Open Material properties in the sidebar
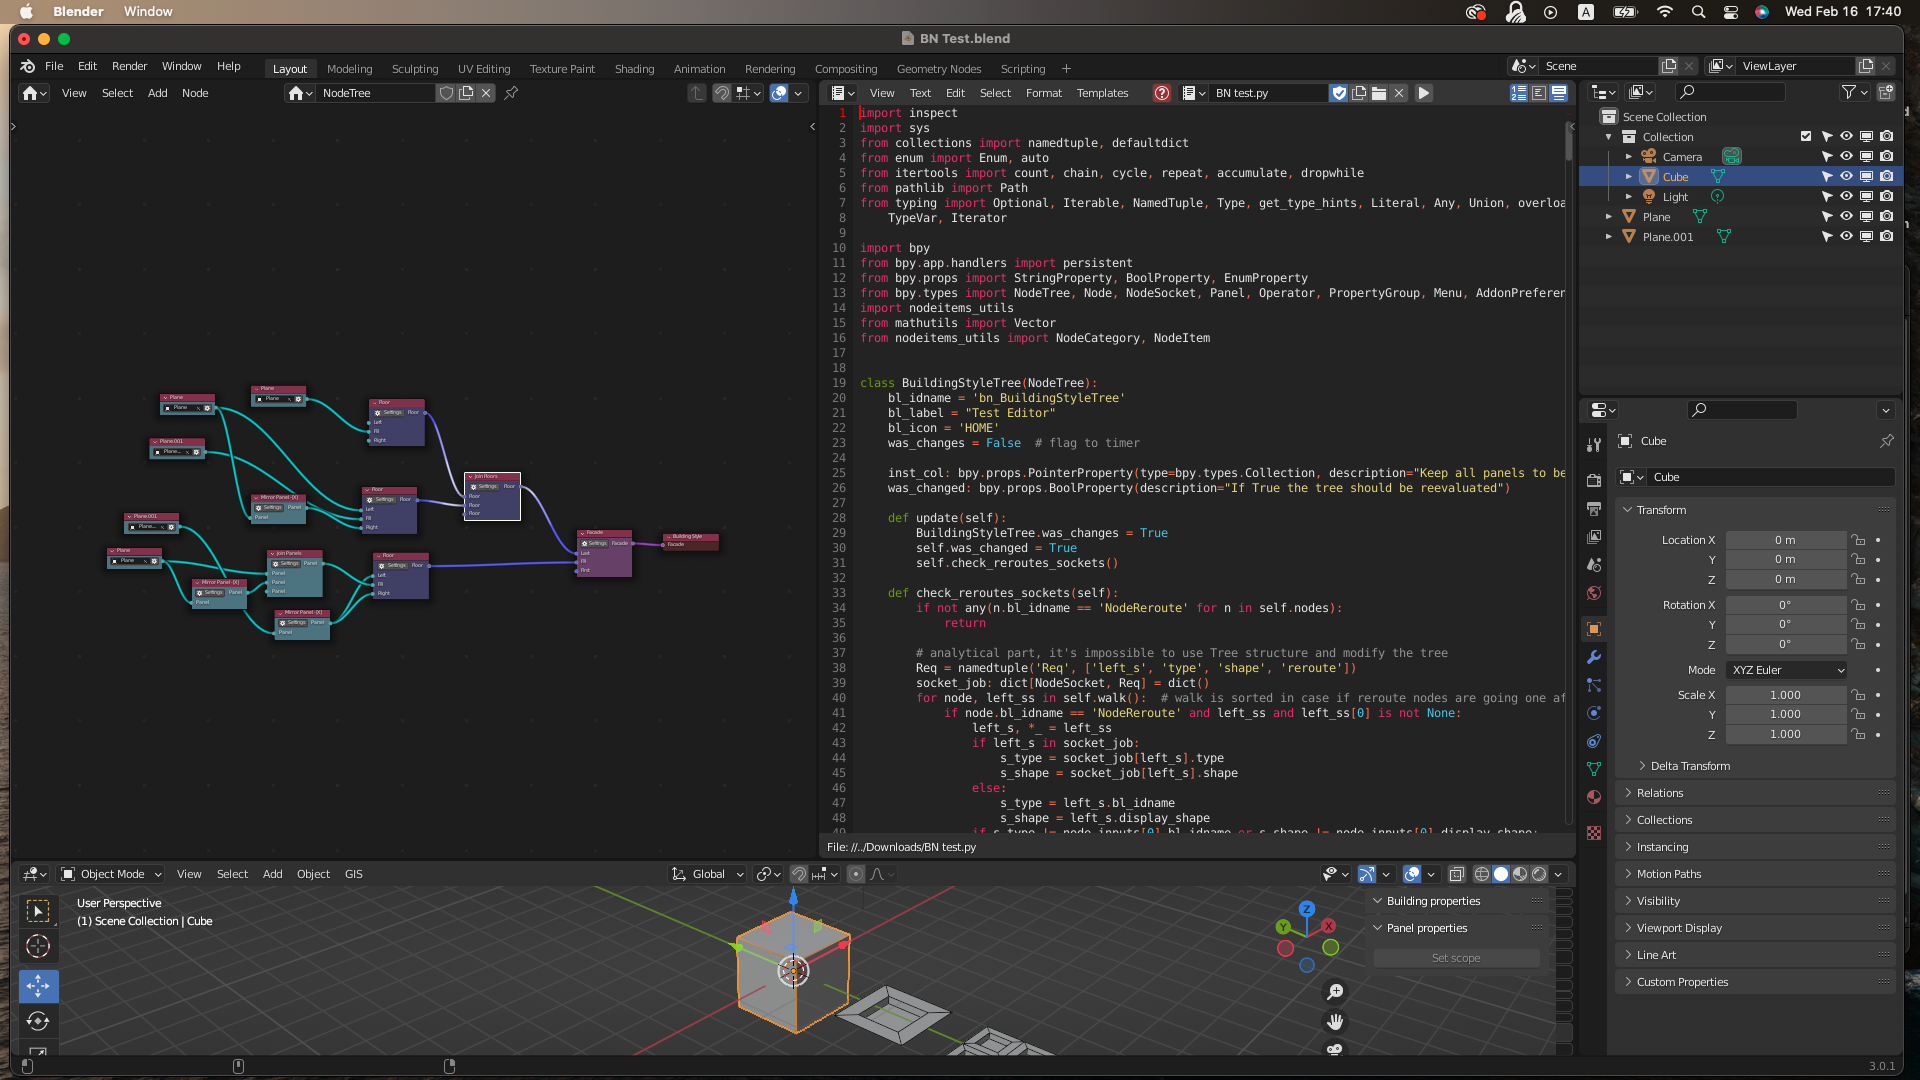 (x=1594, y=797)
